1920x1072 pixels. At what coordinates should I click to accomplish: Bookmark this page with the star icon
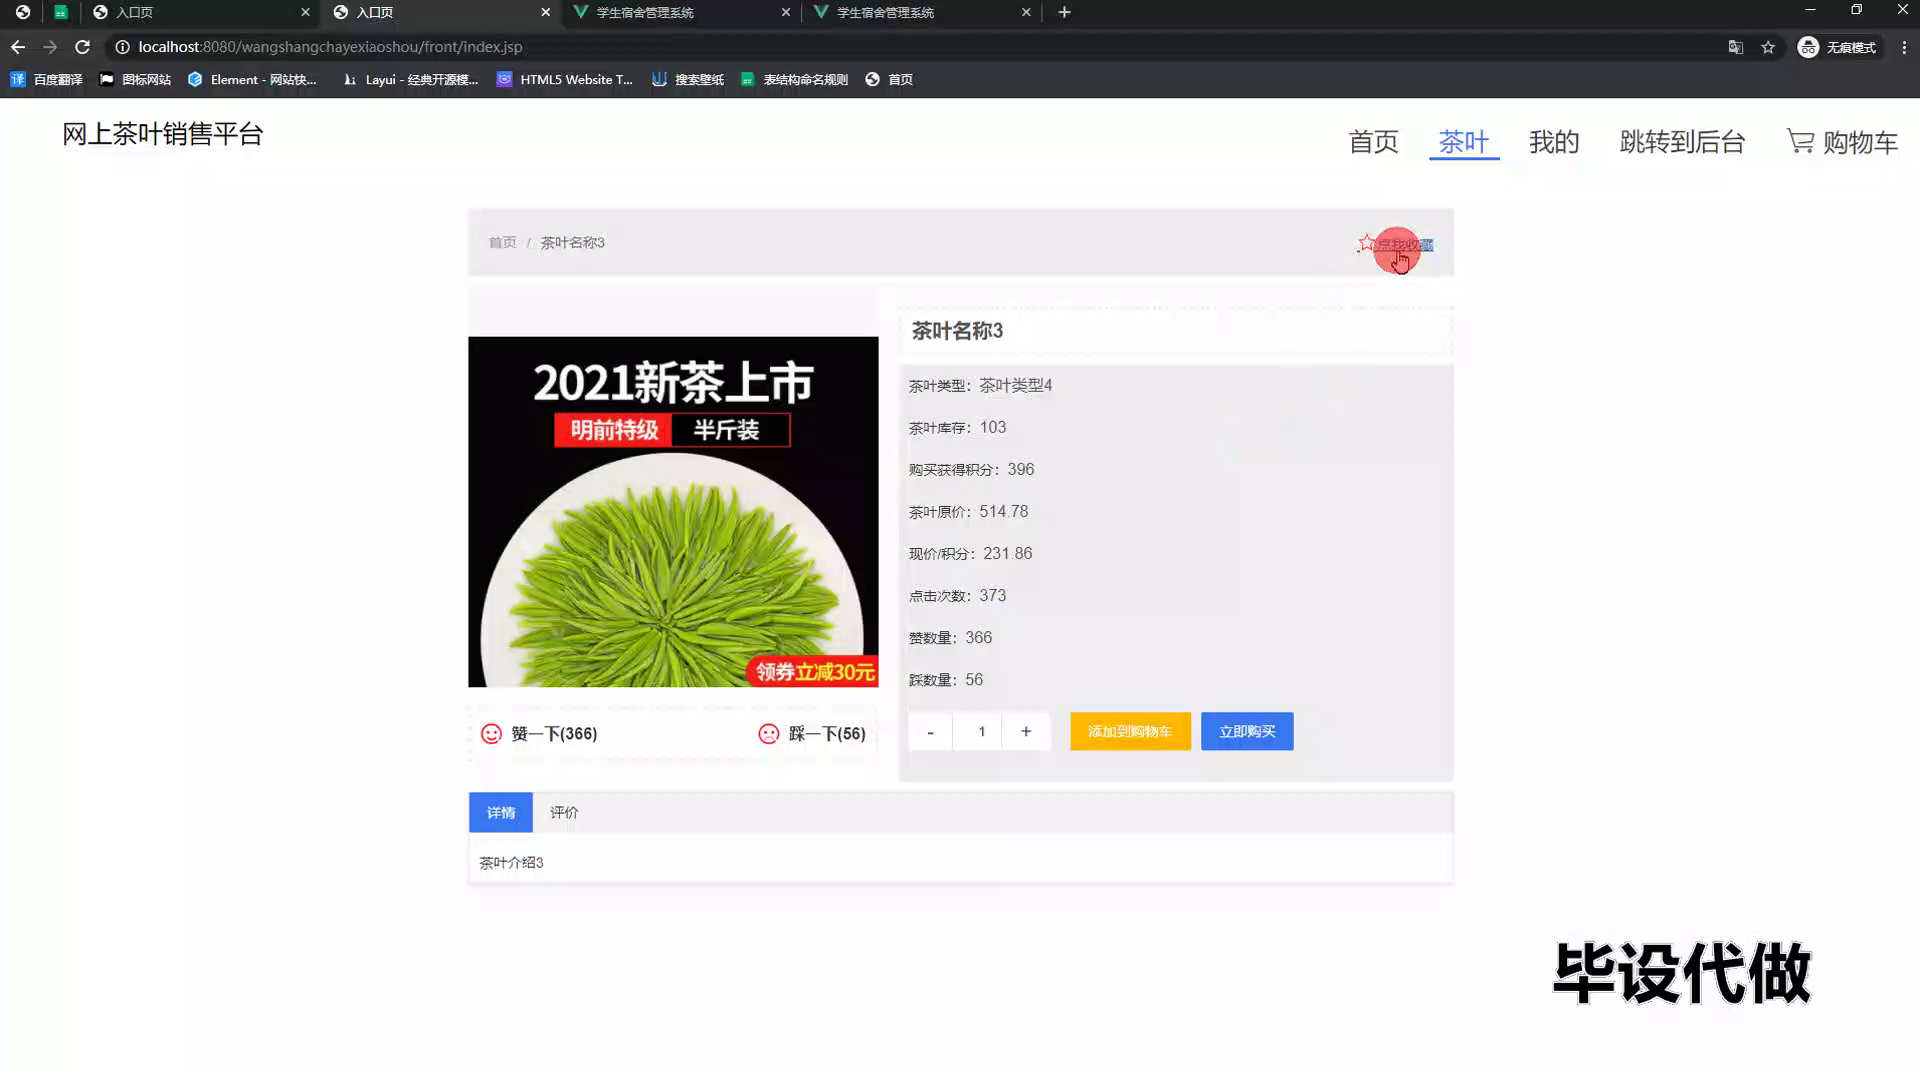[x=1768, y=47]
